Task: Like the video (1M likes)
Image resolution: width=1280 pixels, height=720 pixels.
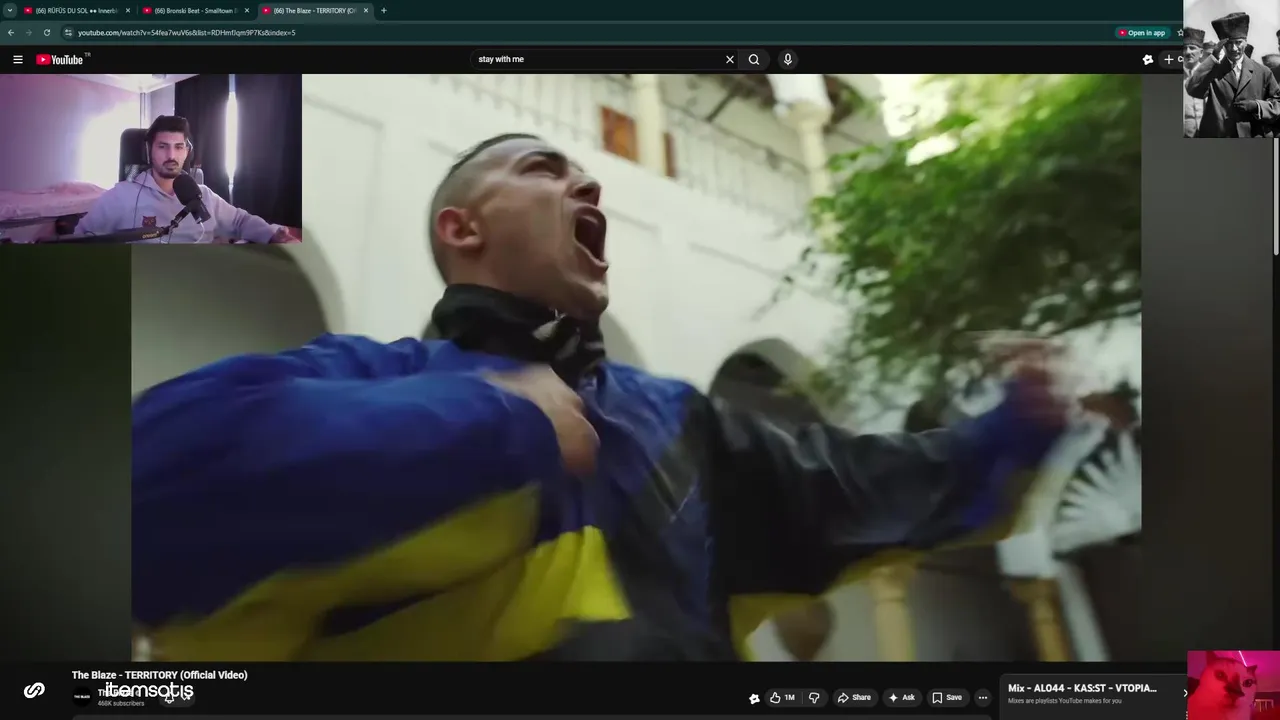Action: pos(783,698)
